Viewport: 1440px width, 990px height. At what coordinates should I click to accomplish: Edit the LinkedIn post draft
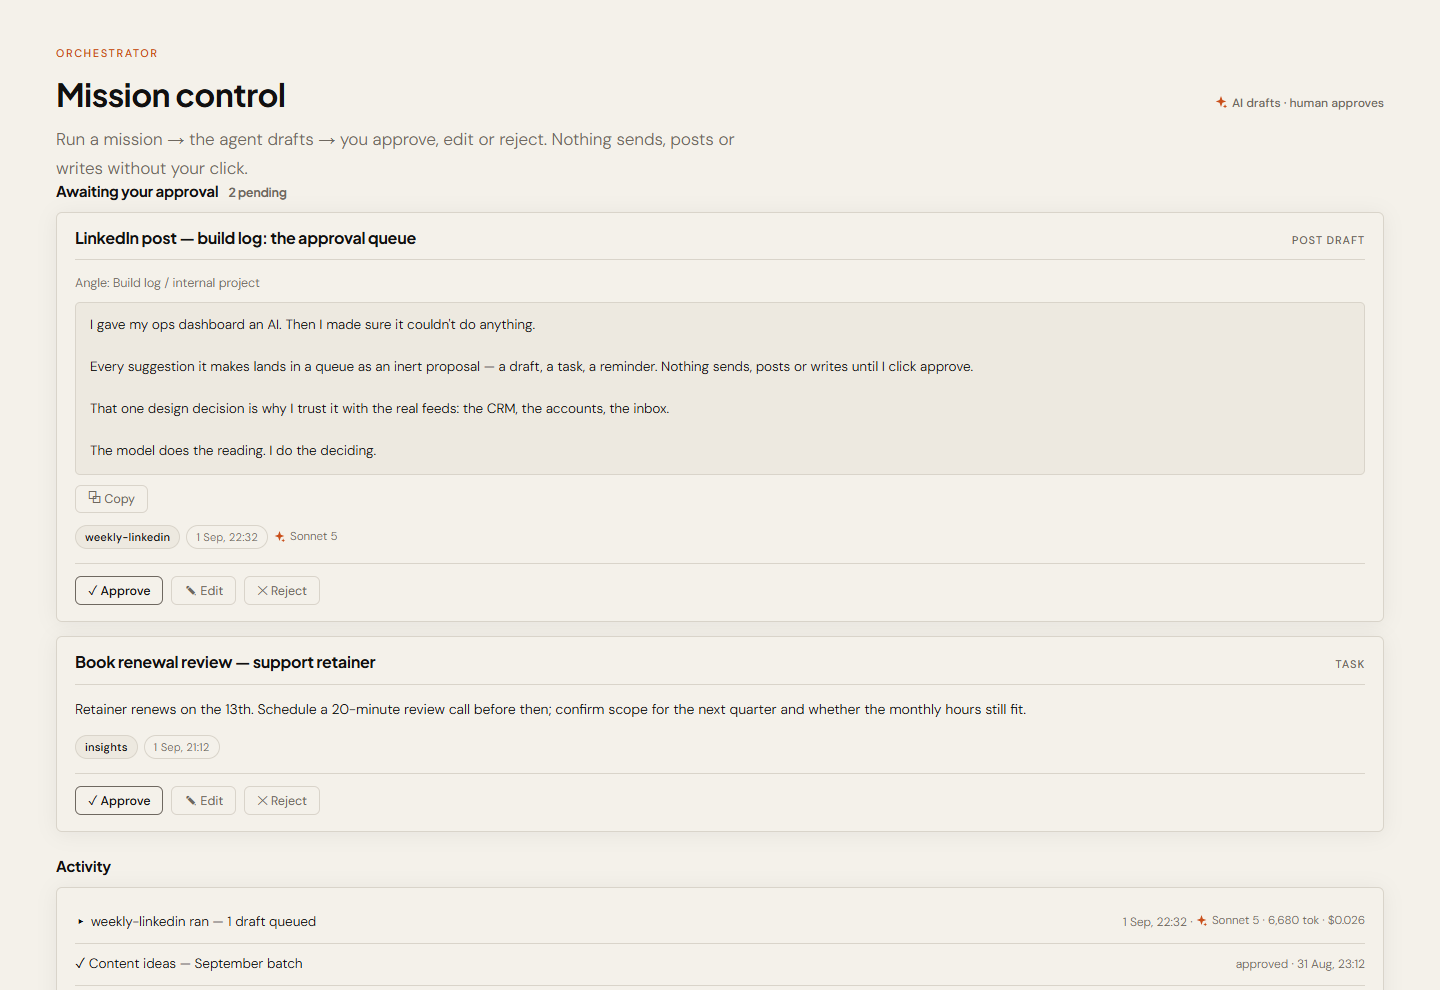(x=204, y=591)
